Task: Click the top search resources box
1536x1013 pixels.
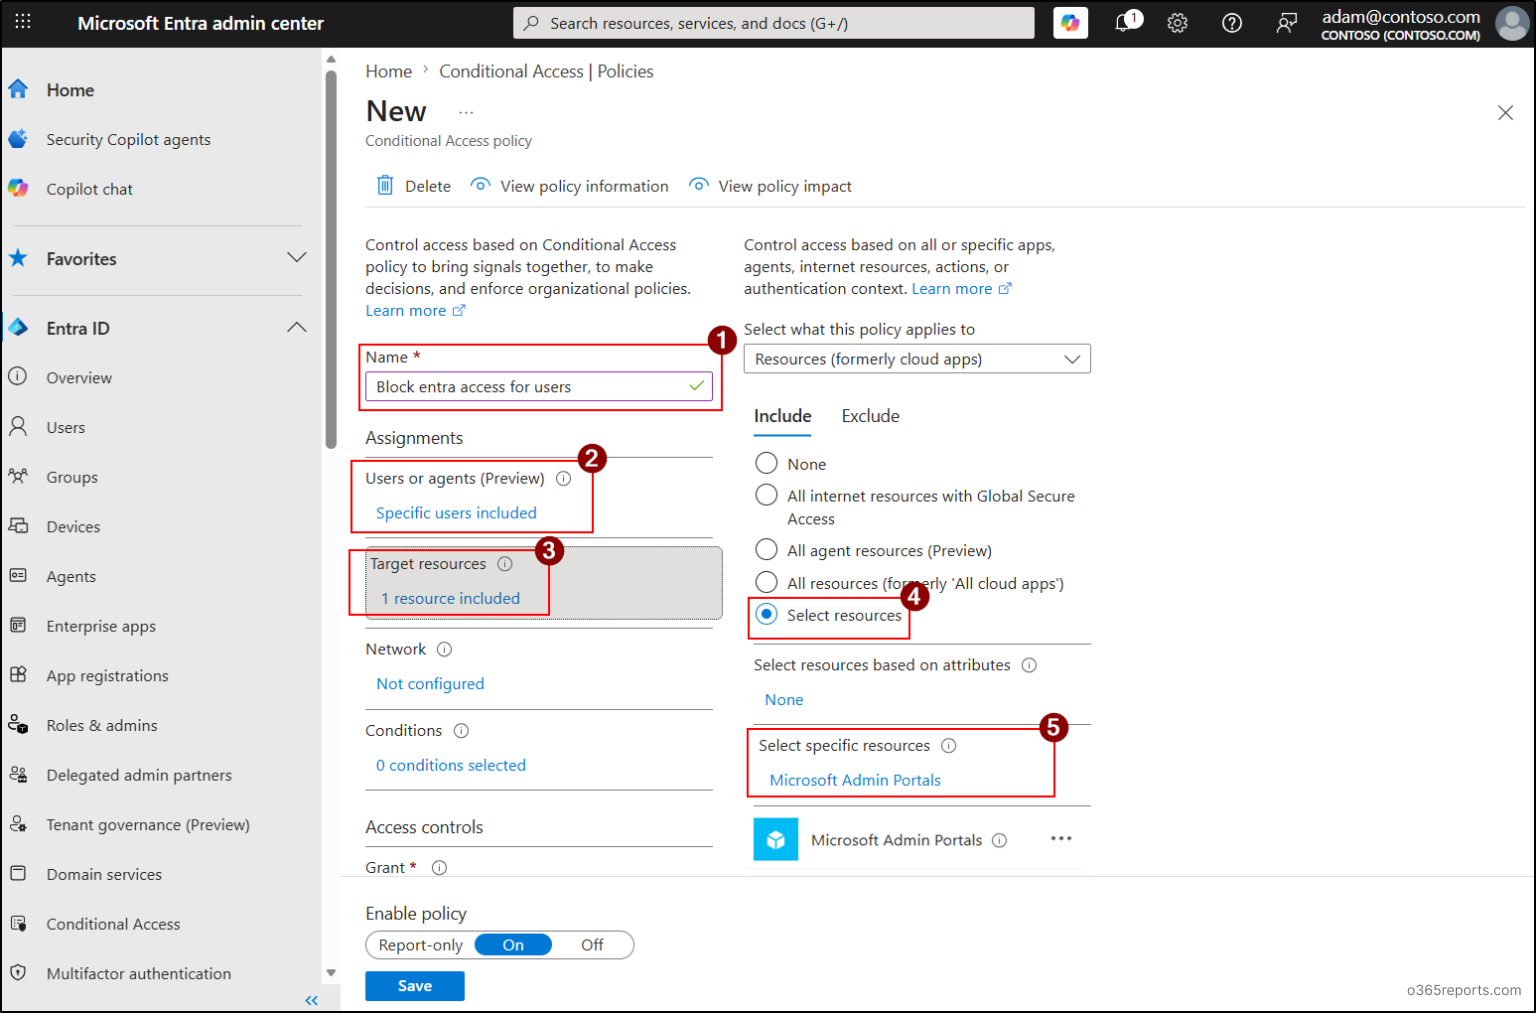Action: click(x=774, y=23)
